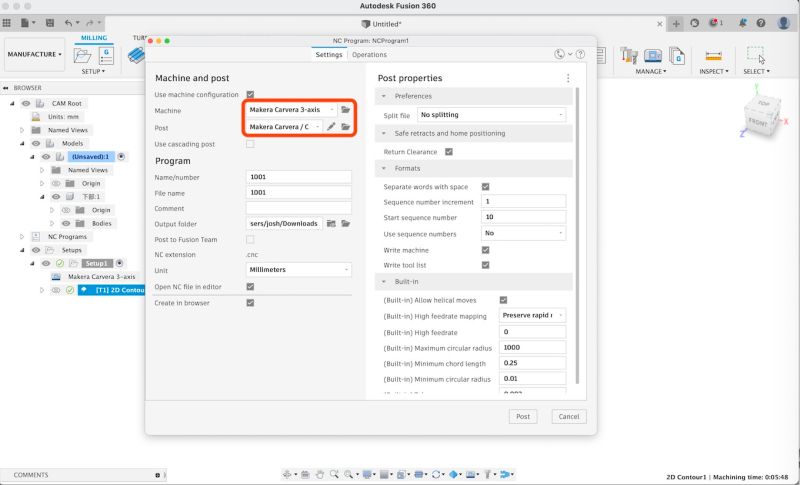Toggle Allow helical moves checkbox
Image resolution: width=800 pixels, height=485 pixels.
[x=503, y=300]
